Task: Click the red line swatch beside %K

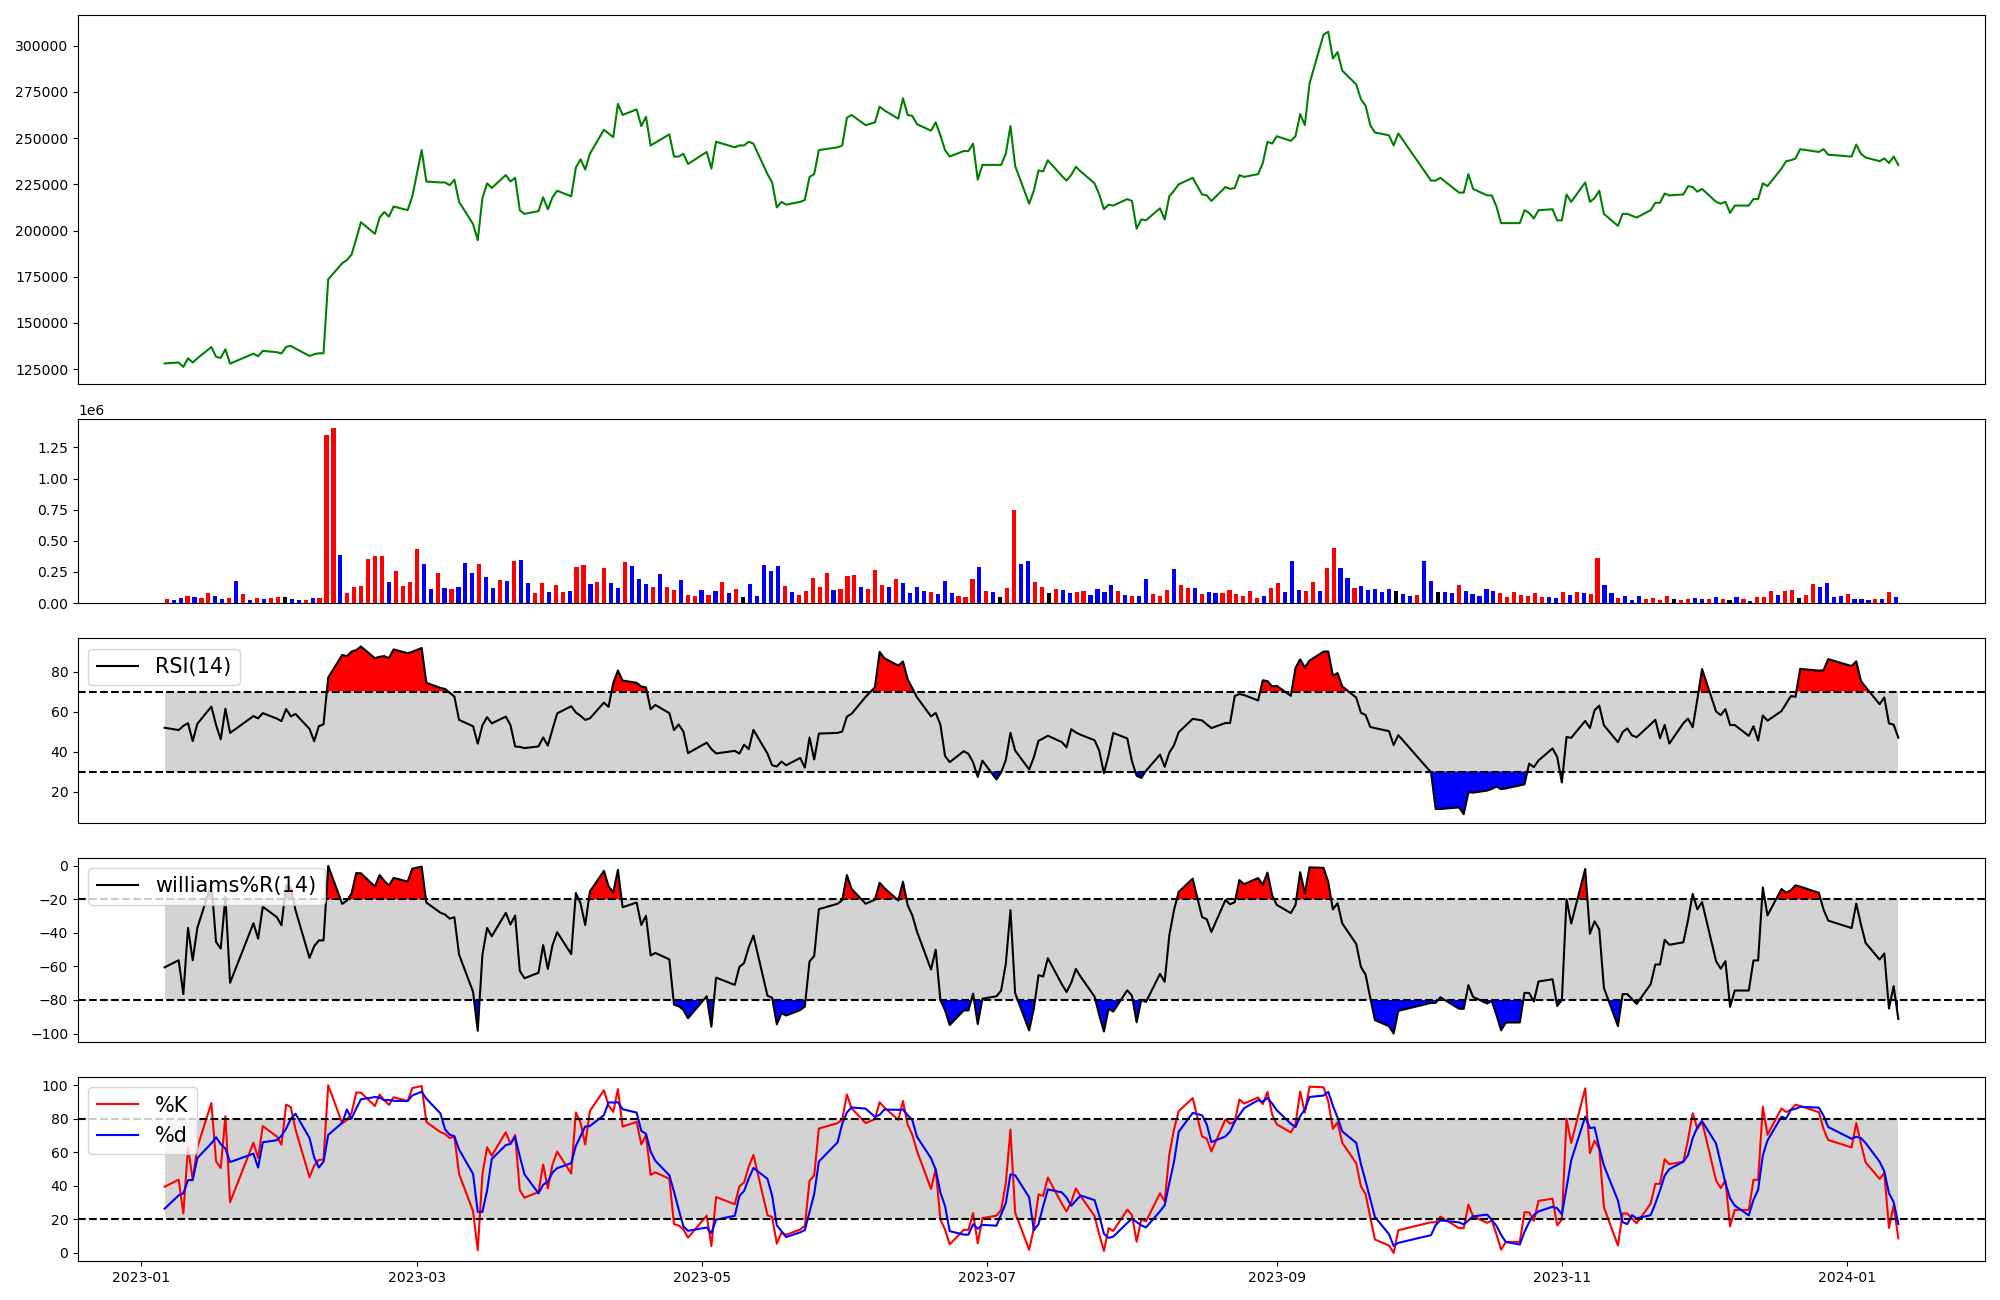Action: pyautogui.click(x=117, y=1105)
